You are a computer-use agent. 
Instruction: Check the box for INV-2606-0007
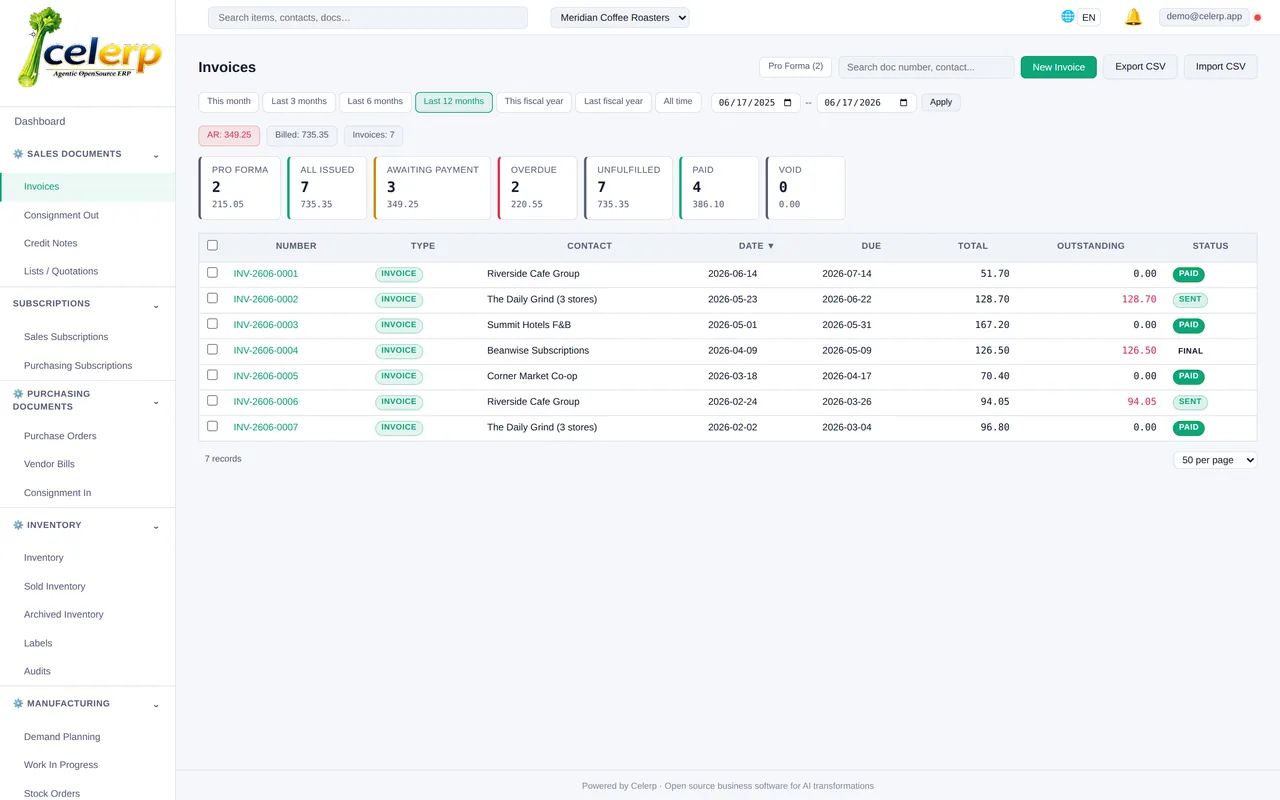(x=212, y=426)
